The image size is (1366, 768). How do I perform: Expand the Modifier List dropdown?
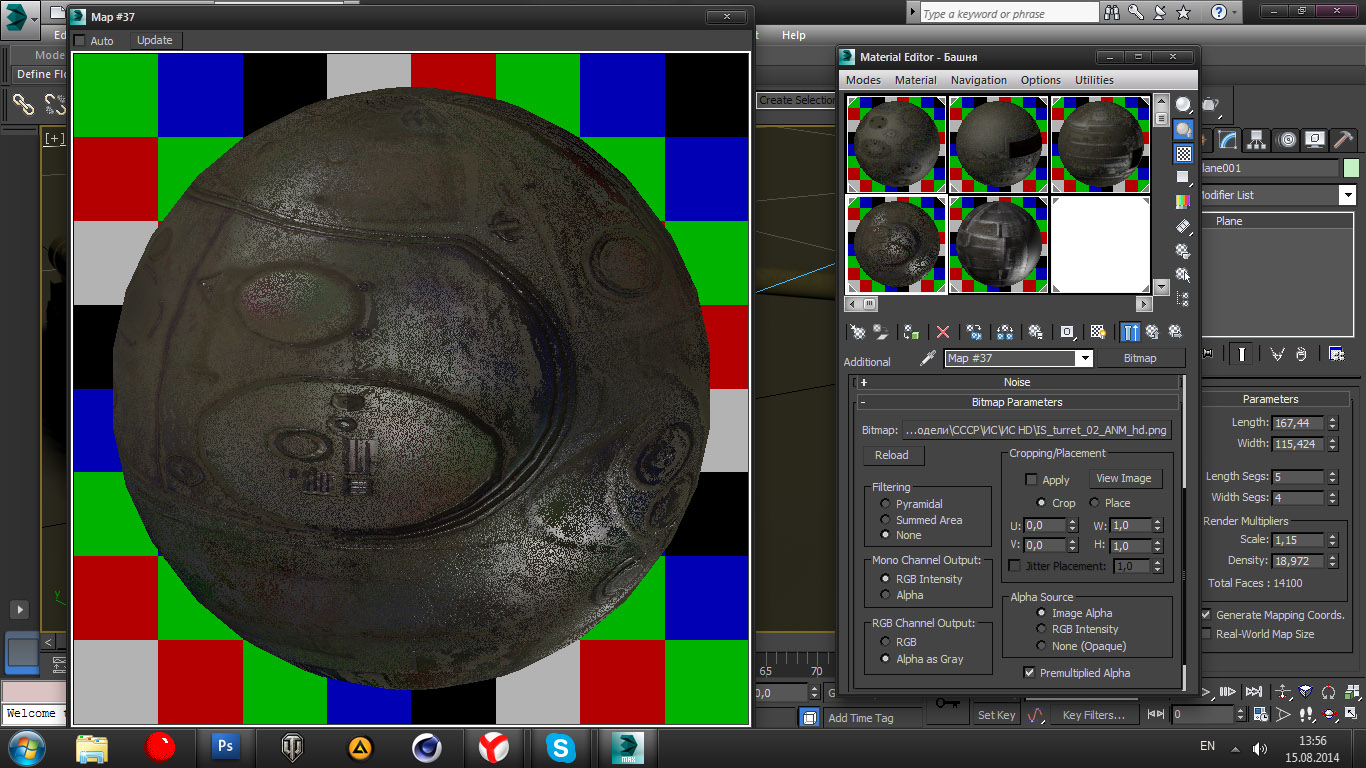pos(1347,195)
